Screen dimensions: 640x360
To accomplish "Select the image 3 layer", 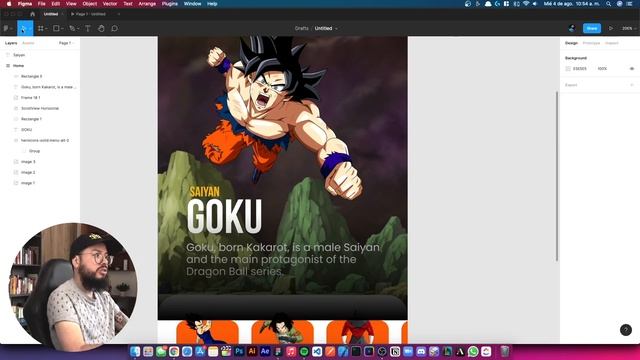I will (x=28, y=162).
